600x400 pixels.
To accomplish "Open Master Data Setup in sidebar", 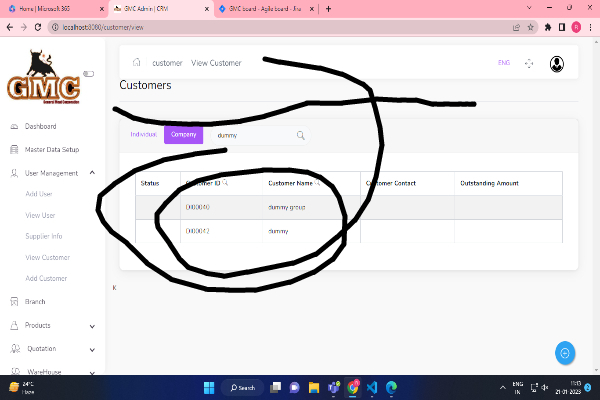I will tap(51, 149).
